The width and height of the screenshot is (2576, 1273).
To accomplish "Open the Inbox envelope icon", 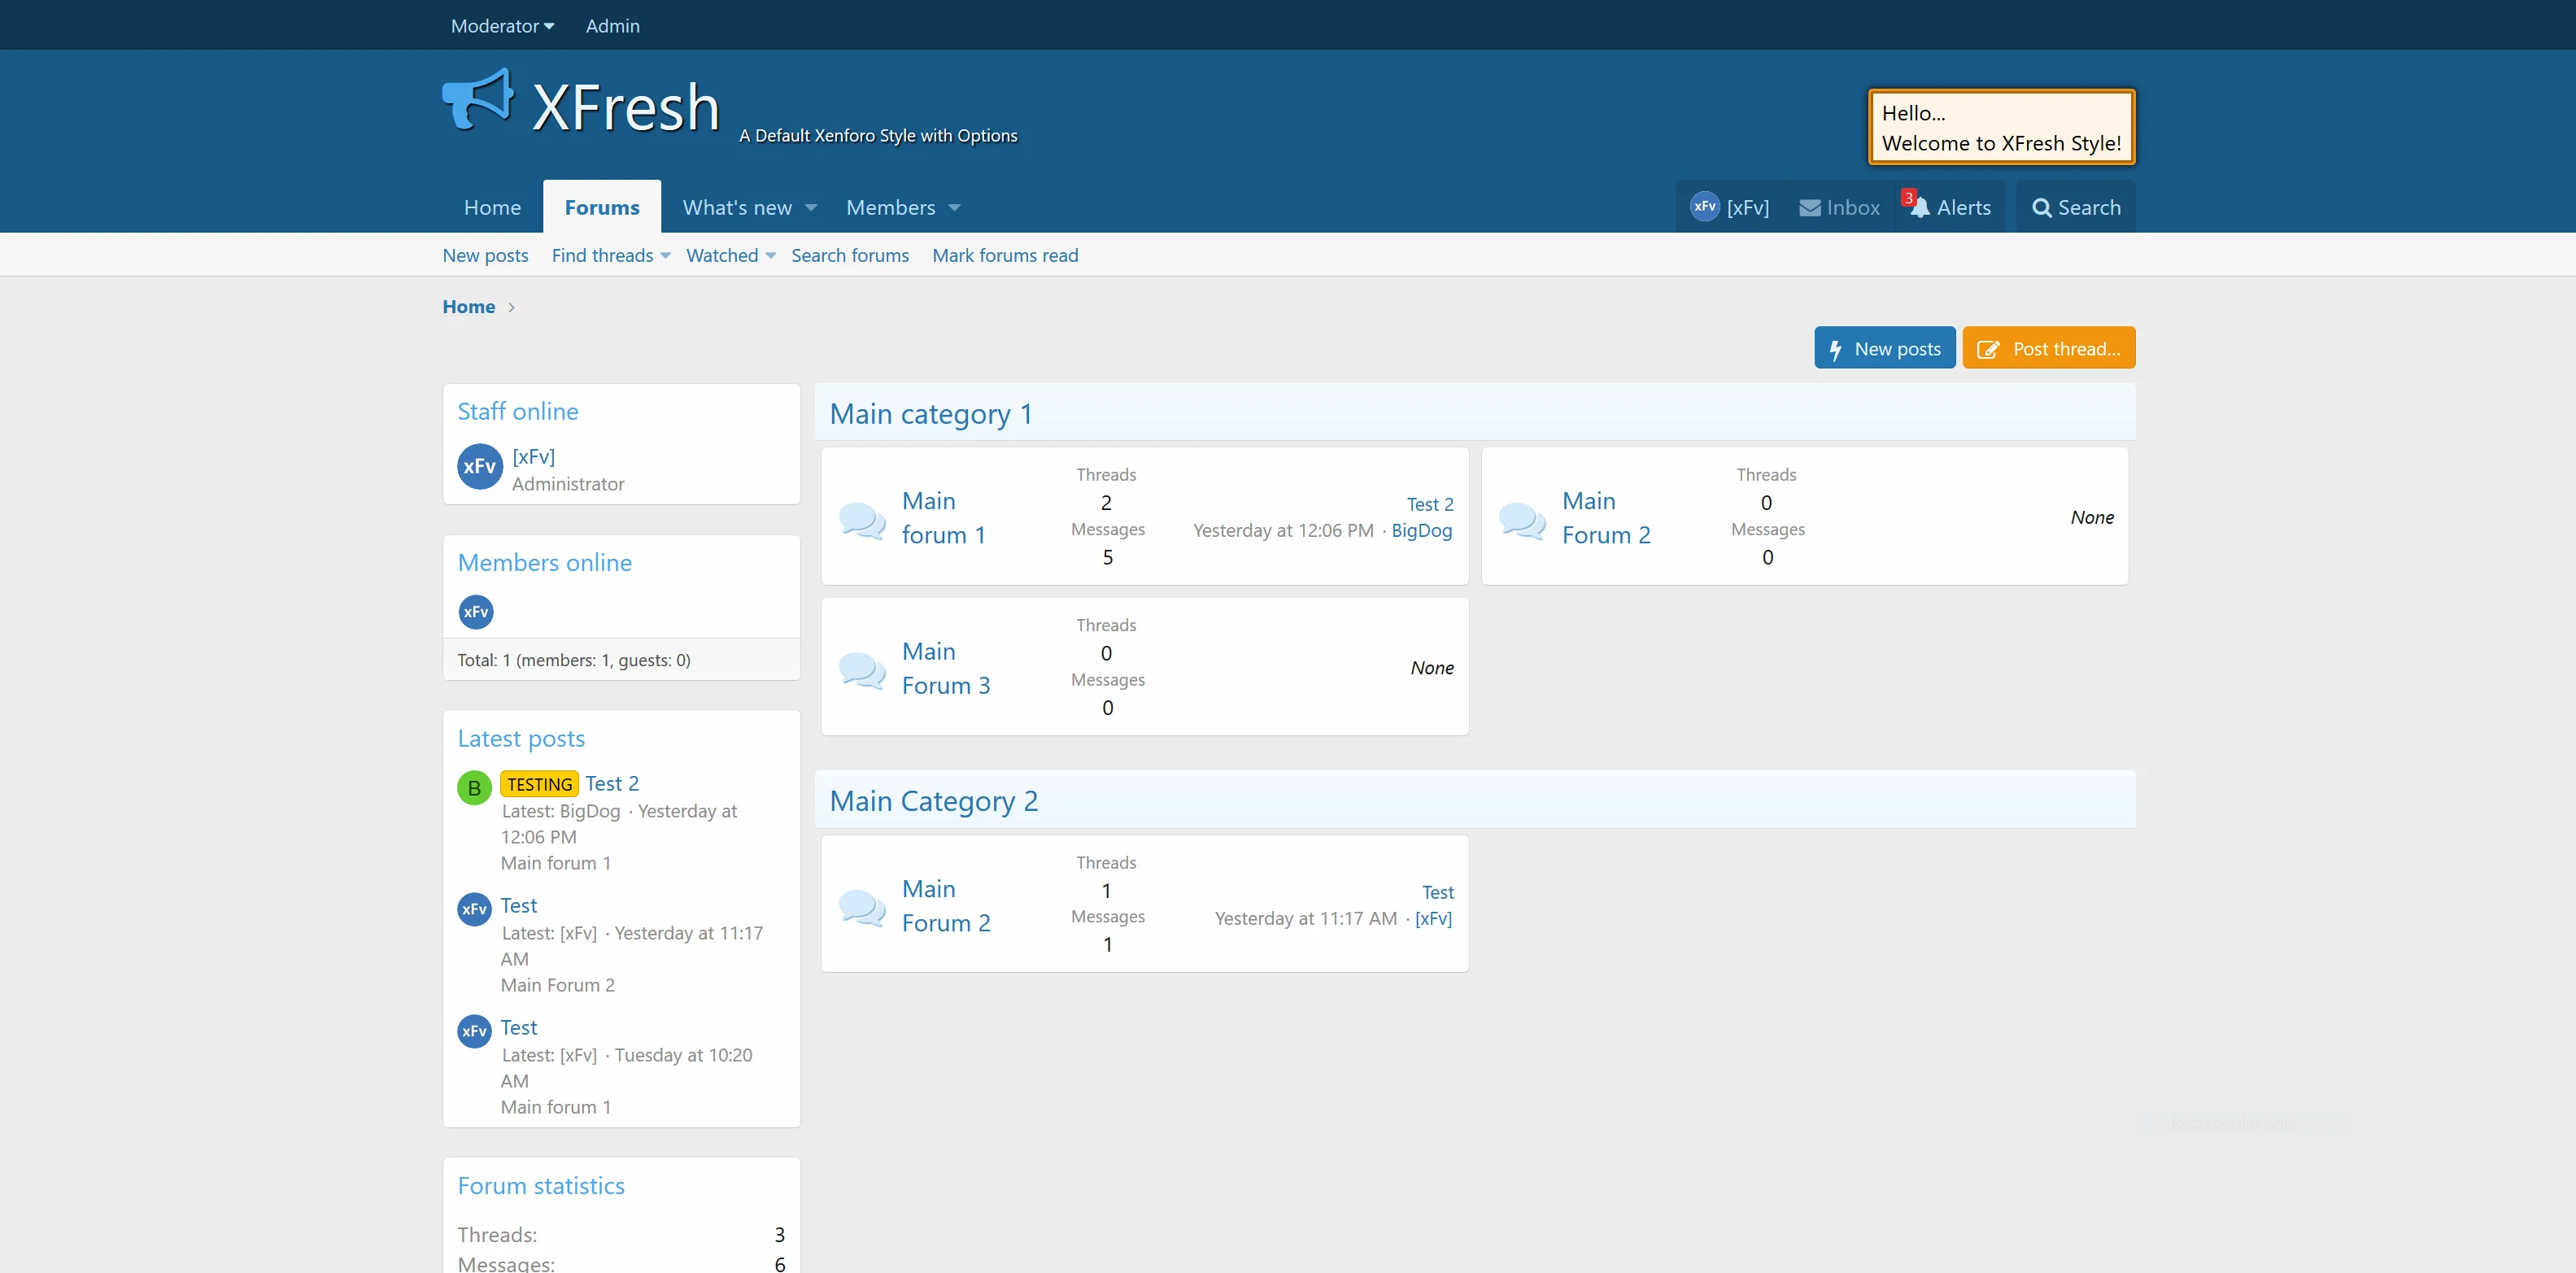I will [1809, 208].
